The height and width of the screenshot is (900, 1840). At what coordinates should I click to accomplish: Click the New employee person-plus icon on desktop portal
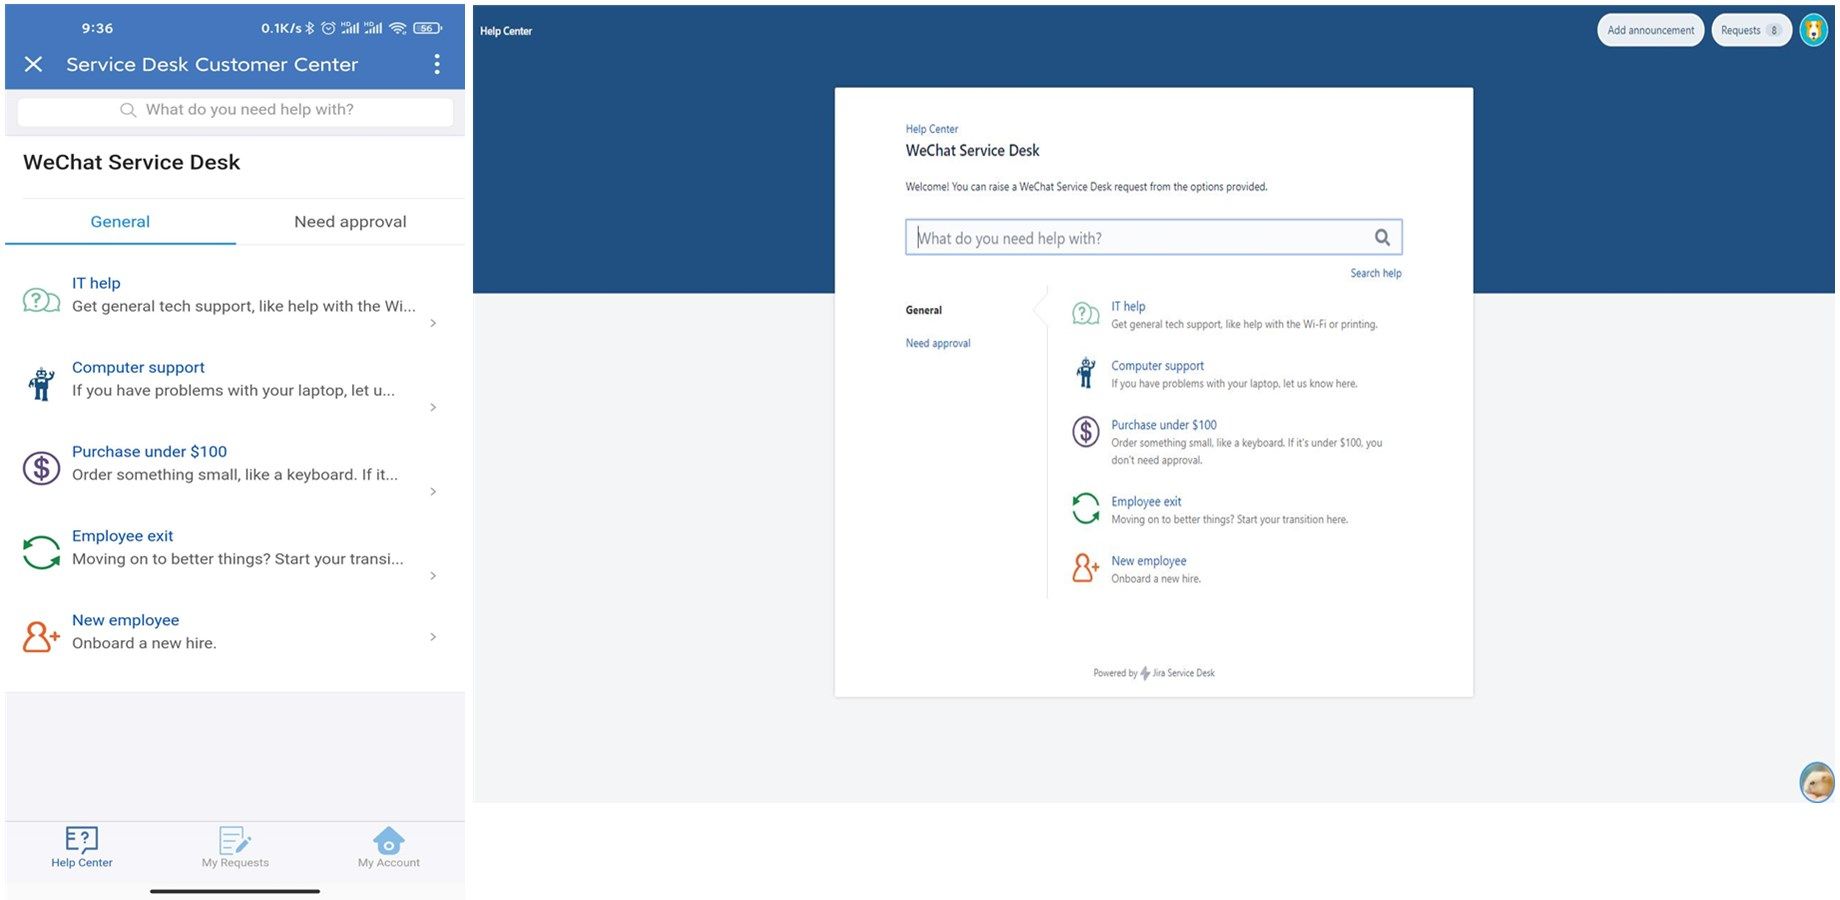[1086, 568]
